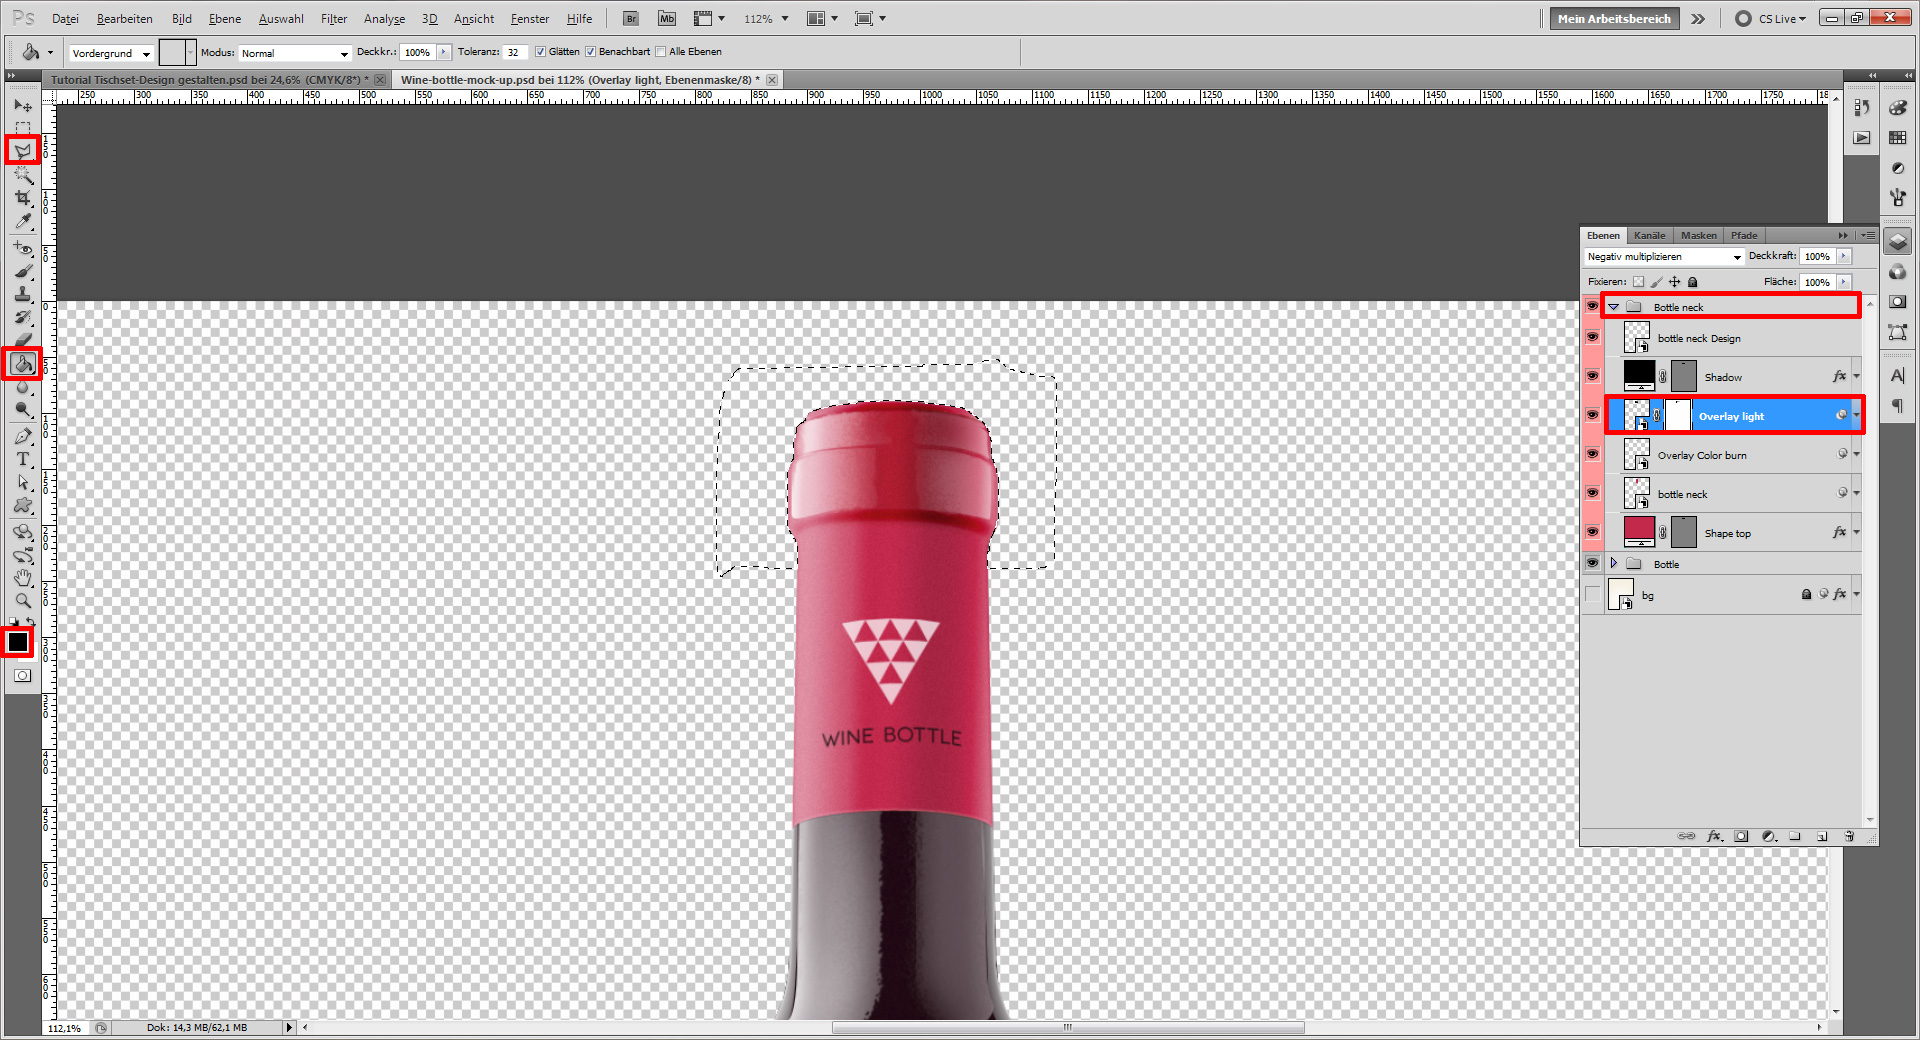Disable the Glätten checkbox

(539, 51)
